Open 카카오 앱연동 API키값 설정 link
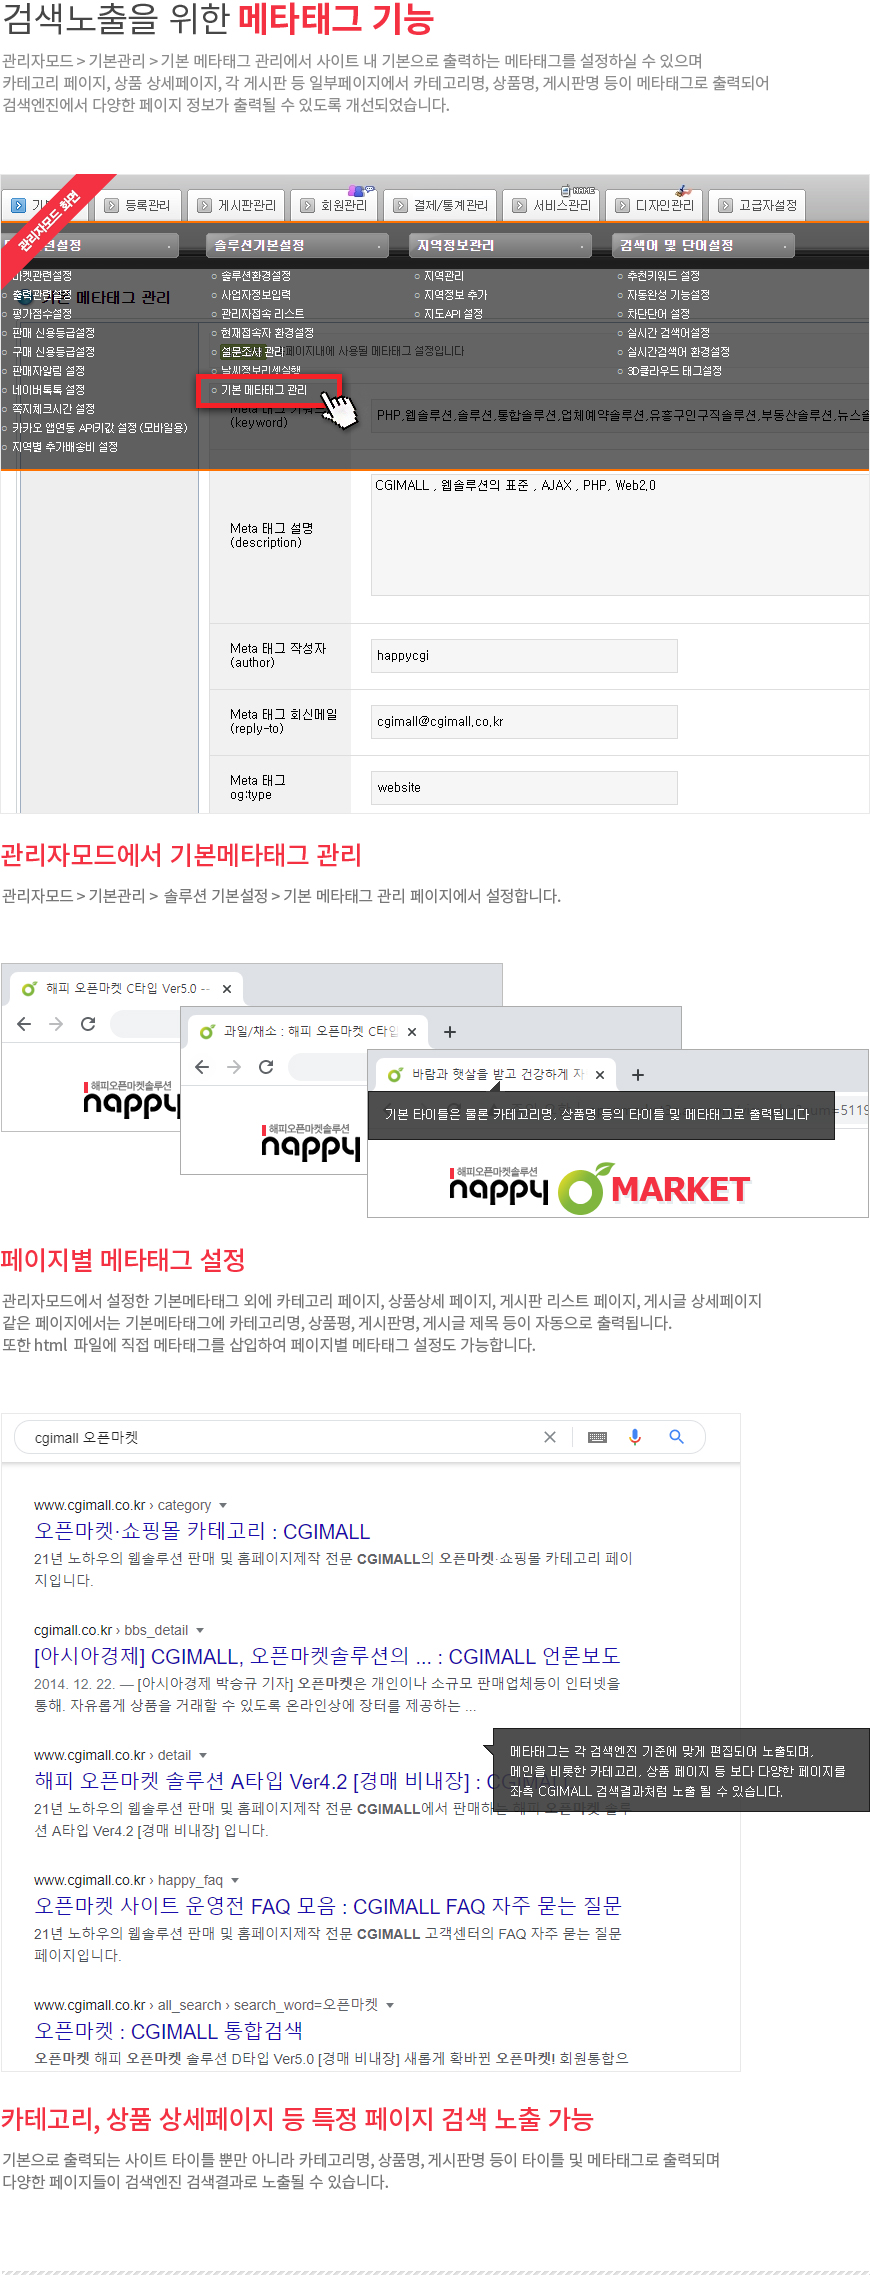The image size is (870, 2277). coord(99,428)
